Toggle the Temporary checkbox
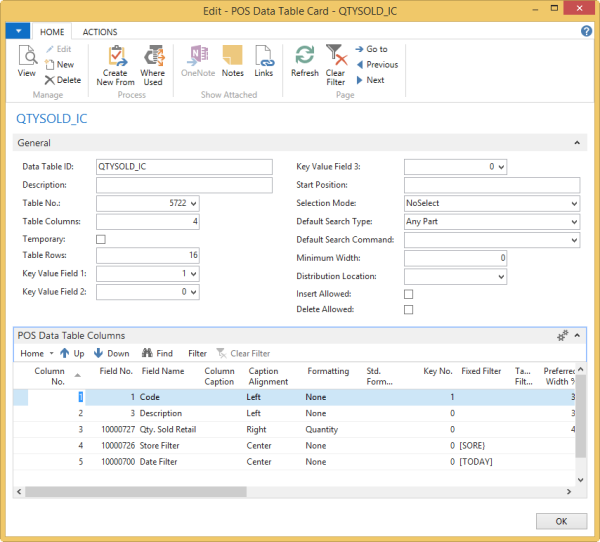The height and width of the screenshot is (542, 600). pos(101,240)
